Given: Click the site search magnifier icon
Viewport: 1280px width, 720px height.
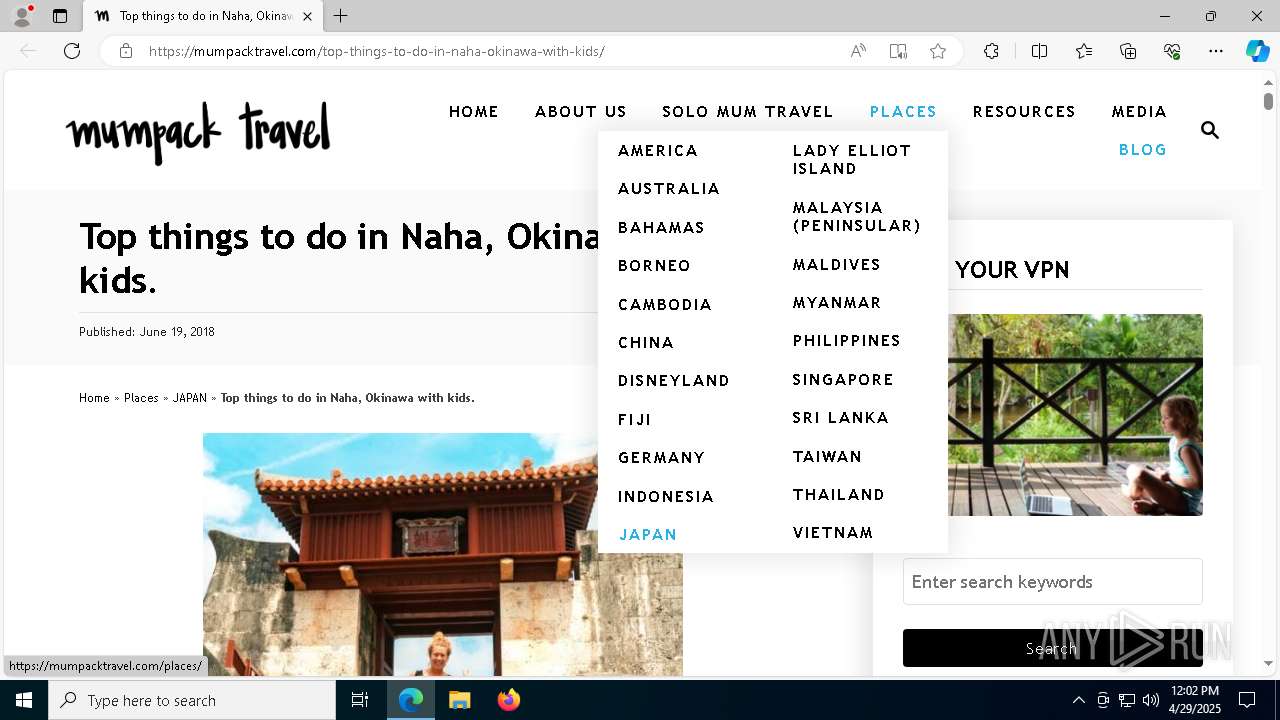Looking at the screenshot, I should tap(1210, 130).
